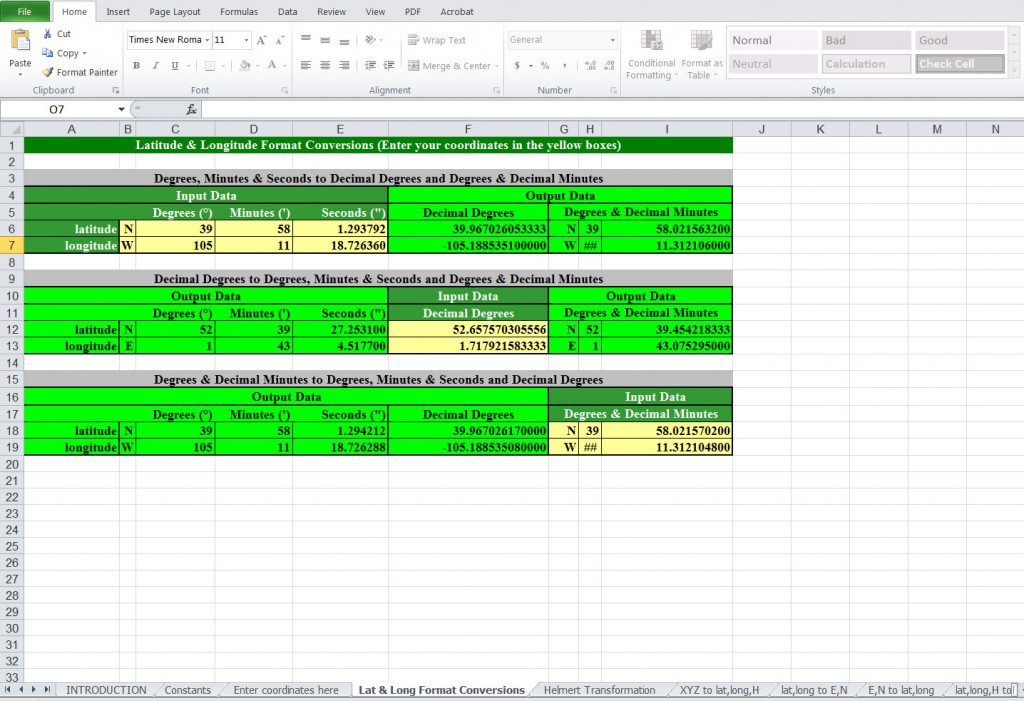The width and height of the screenshot is (1024, 701).
Task: Toggle Bold formatting
Action: pyautogui.click(x=136, y=66)
